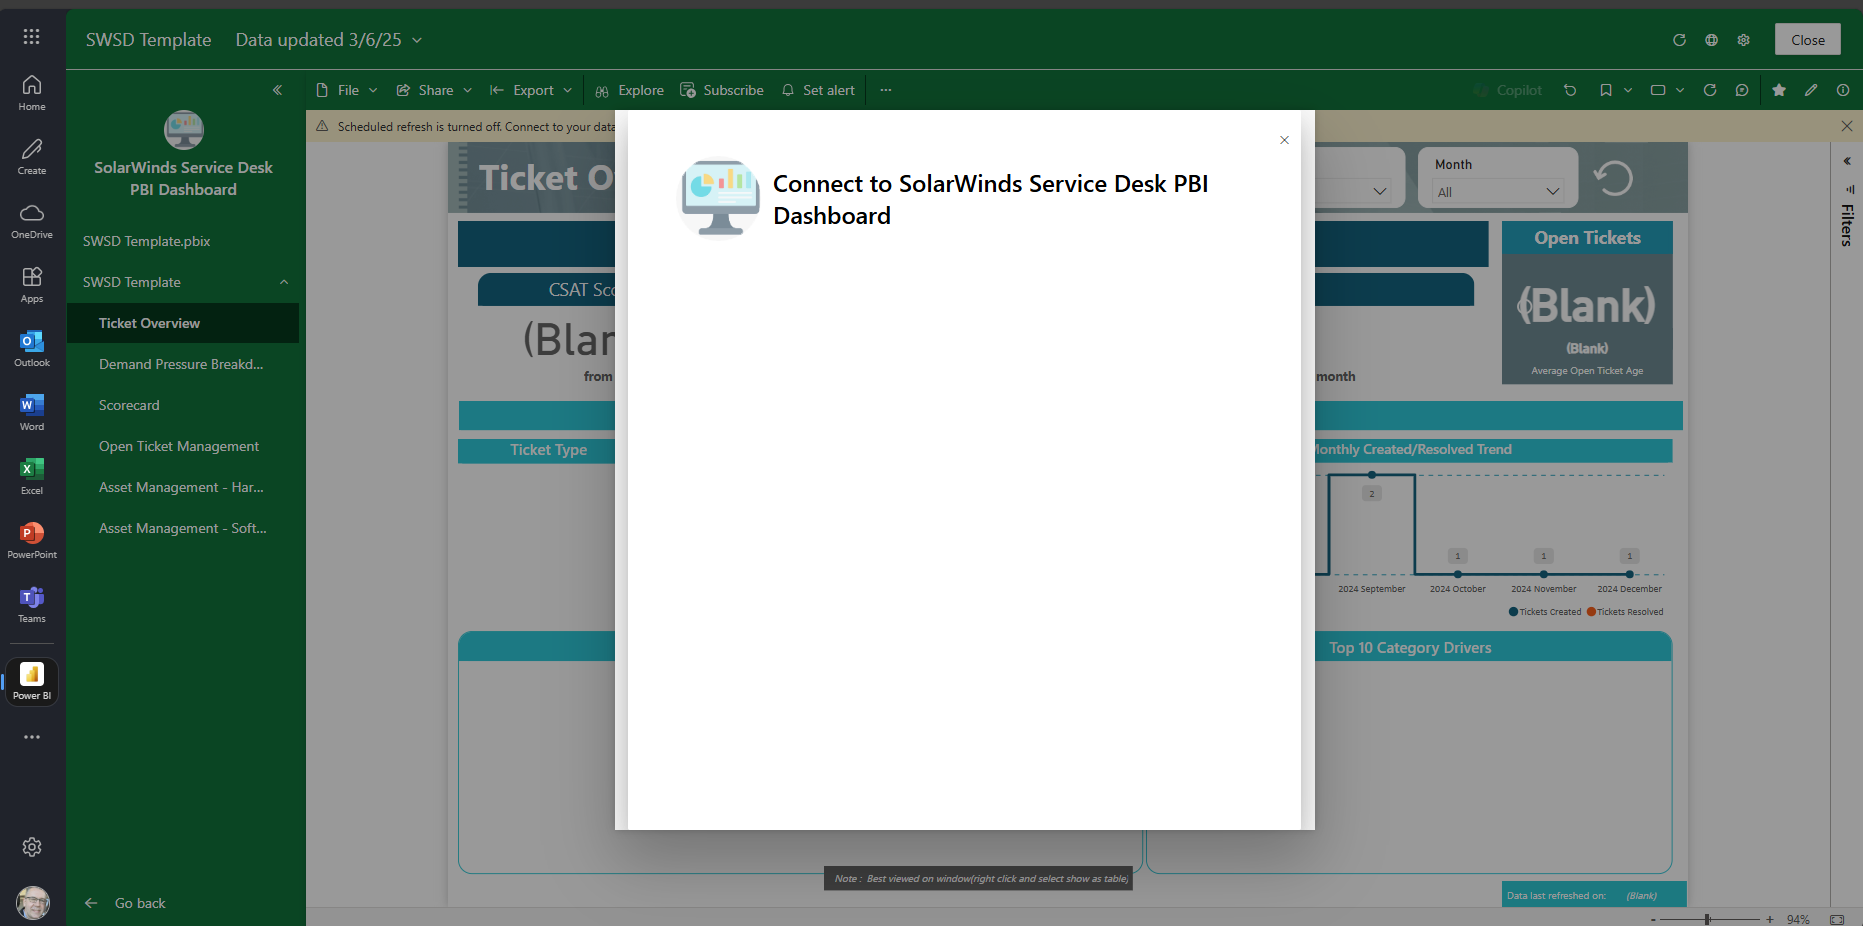Open the Open Ticket Management page
This screenshot has width=1863, height=926.
pyautogui.click(x=183, y=446)
